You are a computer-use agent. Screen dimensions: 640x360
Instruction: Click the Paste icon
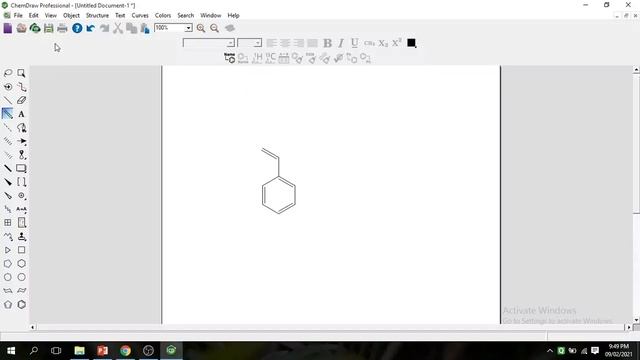tap(145, 28)
